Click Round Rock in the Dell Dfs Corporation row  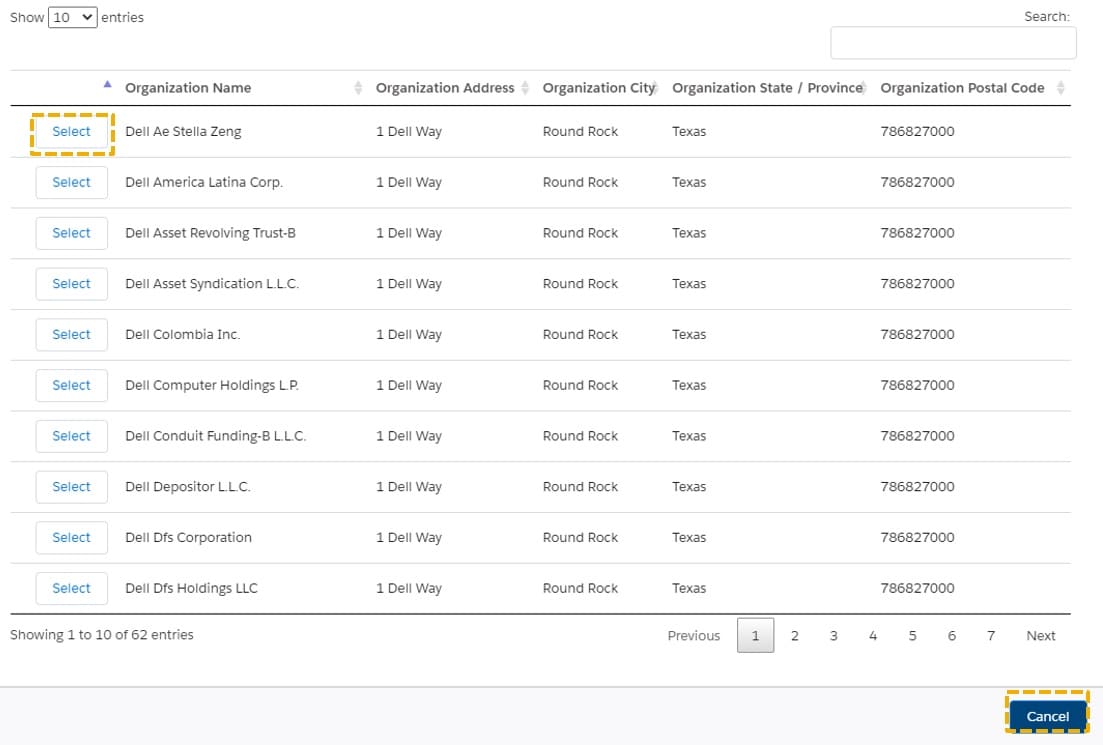click(x=580, y=537)
